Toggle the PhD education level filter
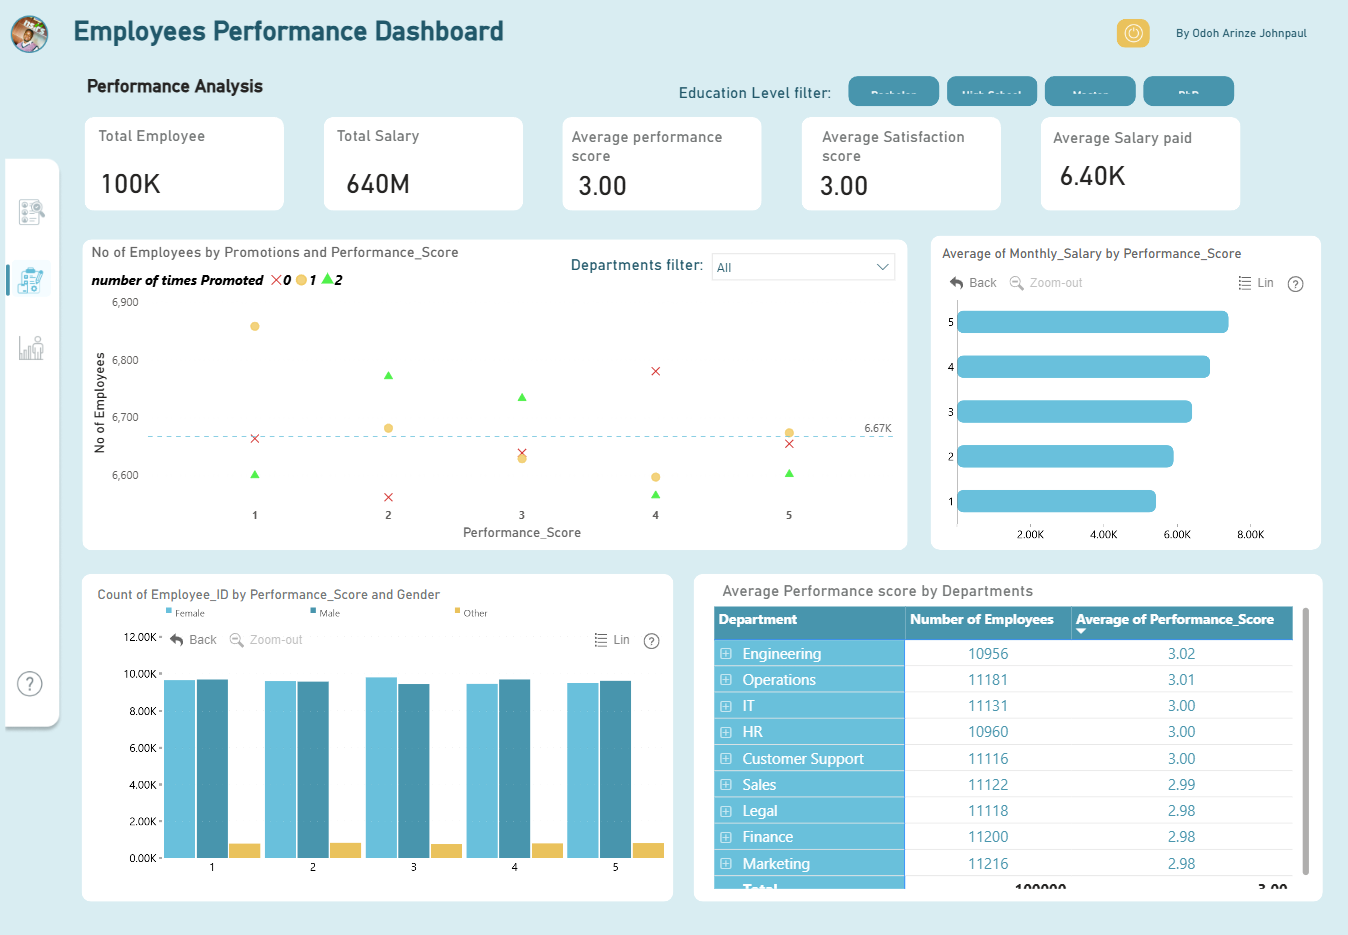This screenshot has width=1348, height=935. (x=1188, y=91)
